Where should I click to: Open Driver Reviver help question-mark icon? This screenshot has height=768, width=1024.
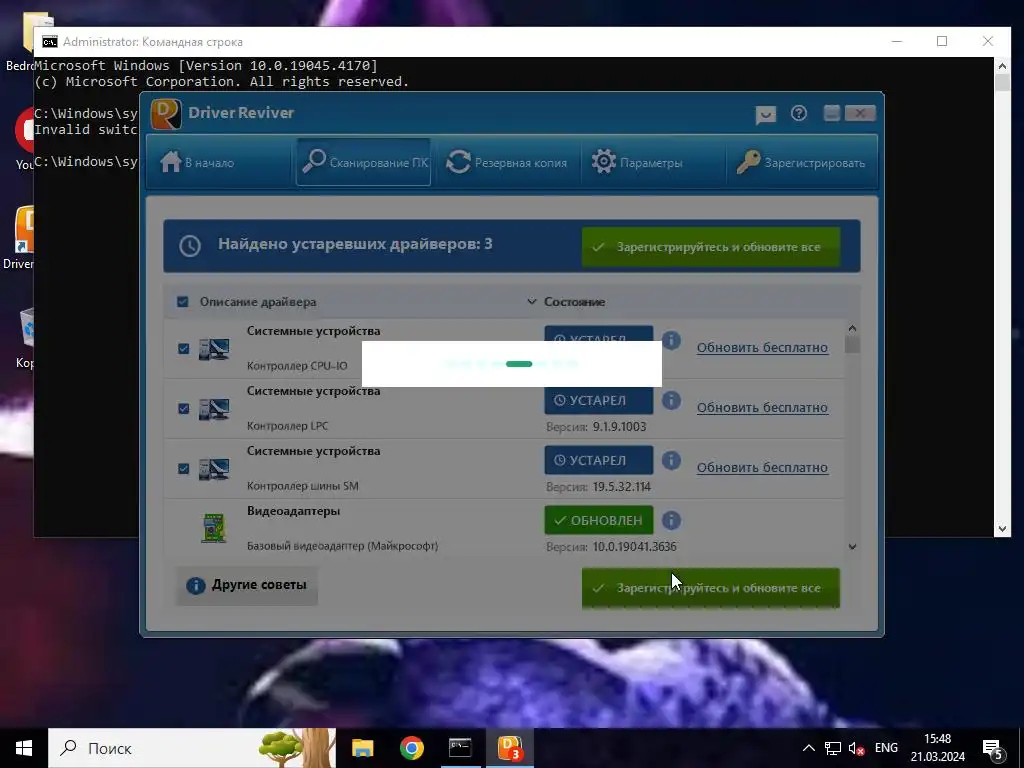(x=799, y=114)
